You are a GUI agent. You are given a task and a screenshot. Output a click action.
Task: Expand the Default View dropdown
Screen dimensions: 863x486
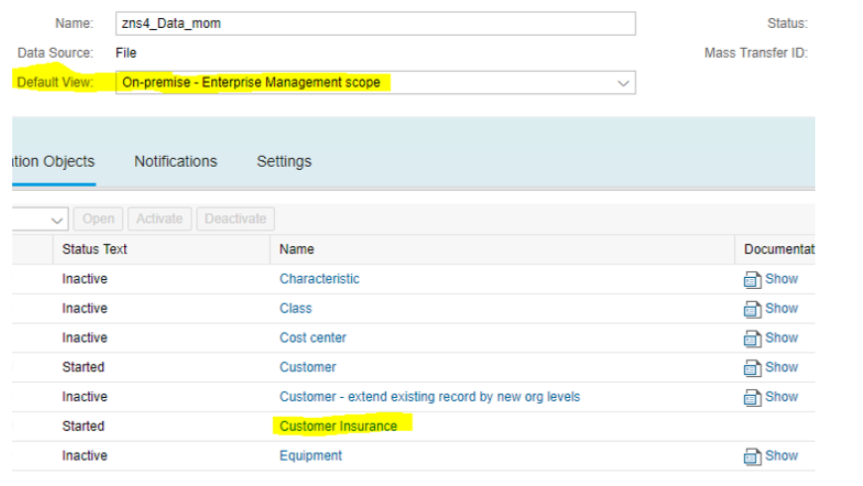point(624,83)
